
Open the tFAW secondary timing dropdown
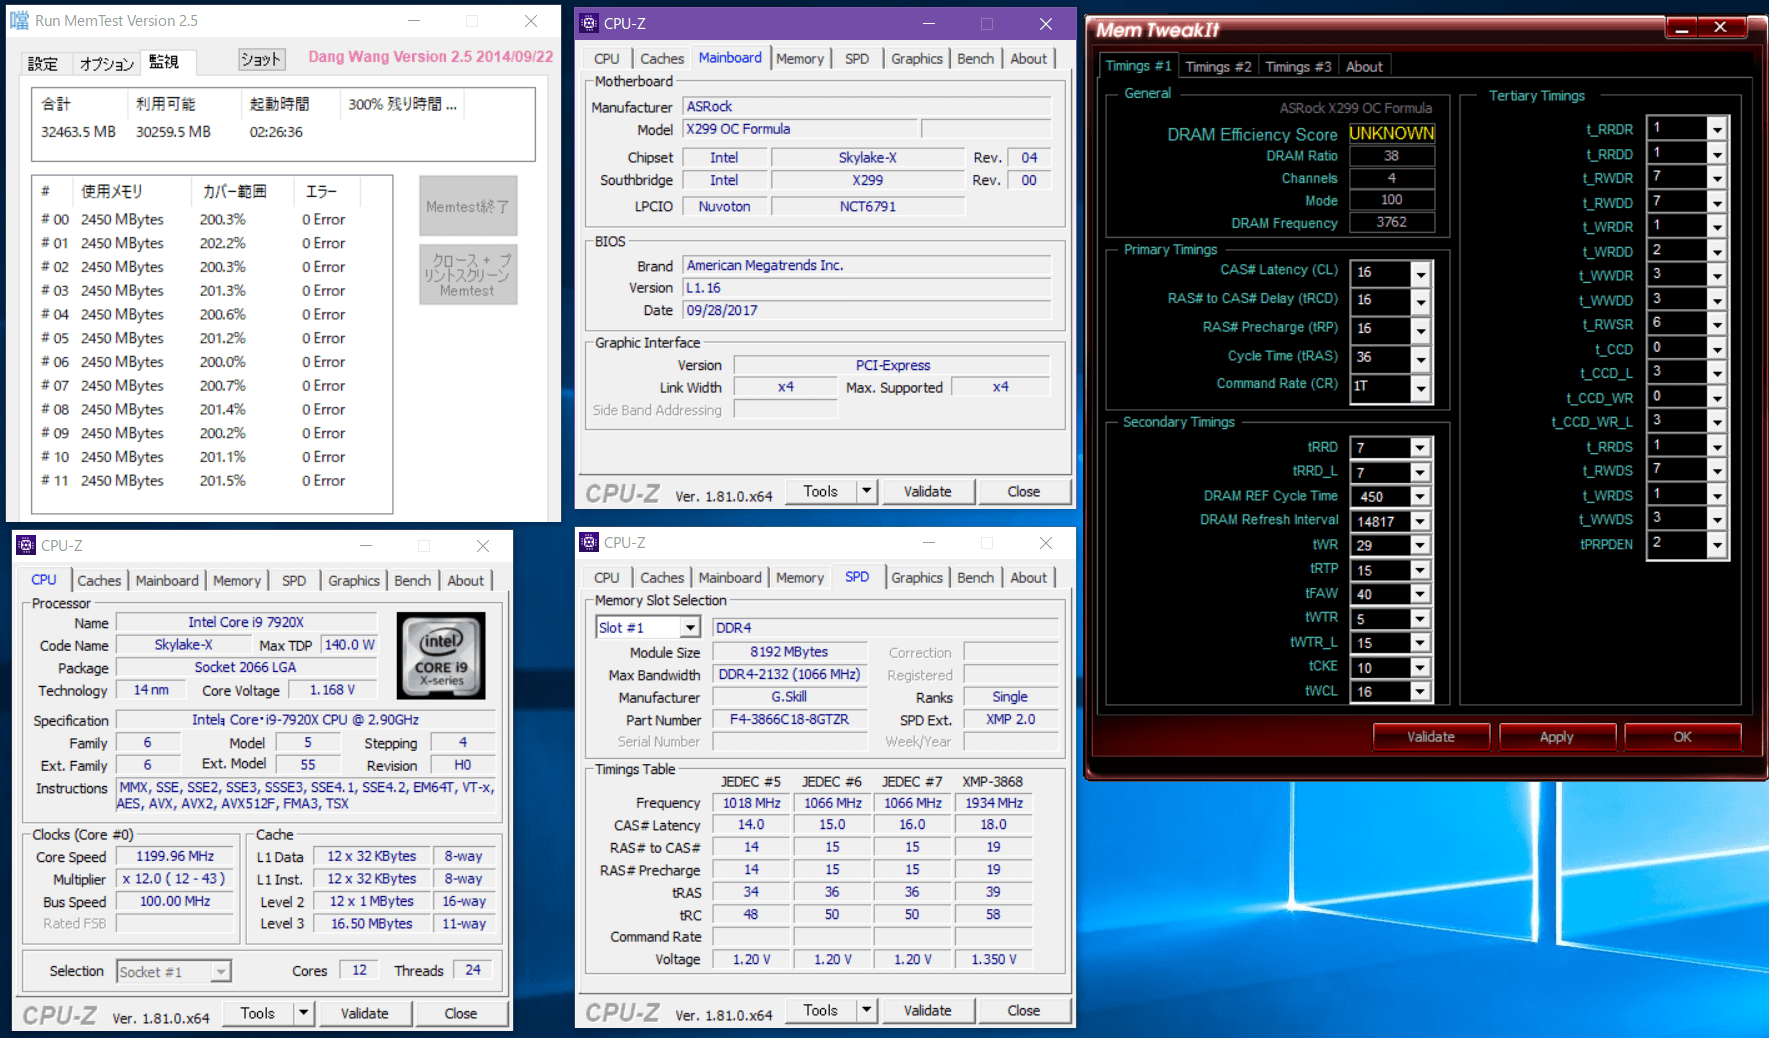tap(1420, 594)
